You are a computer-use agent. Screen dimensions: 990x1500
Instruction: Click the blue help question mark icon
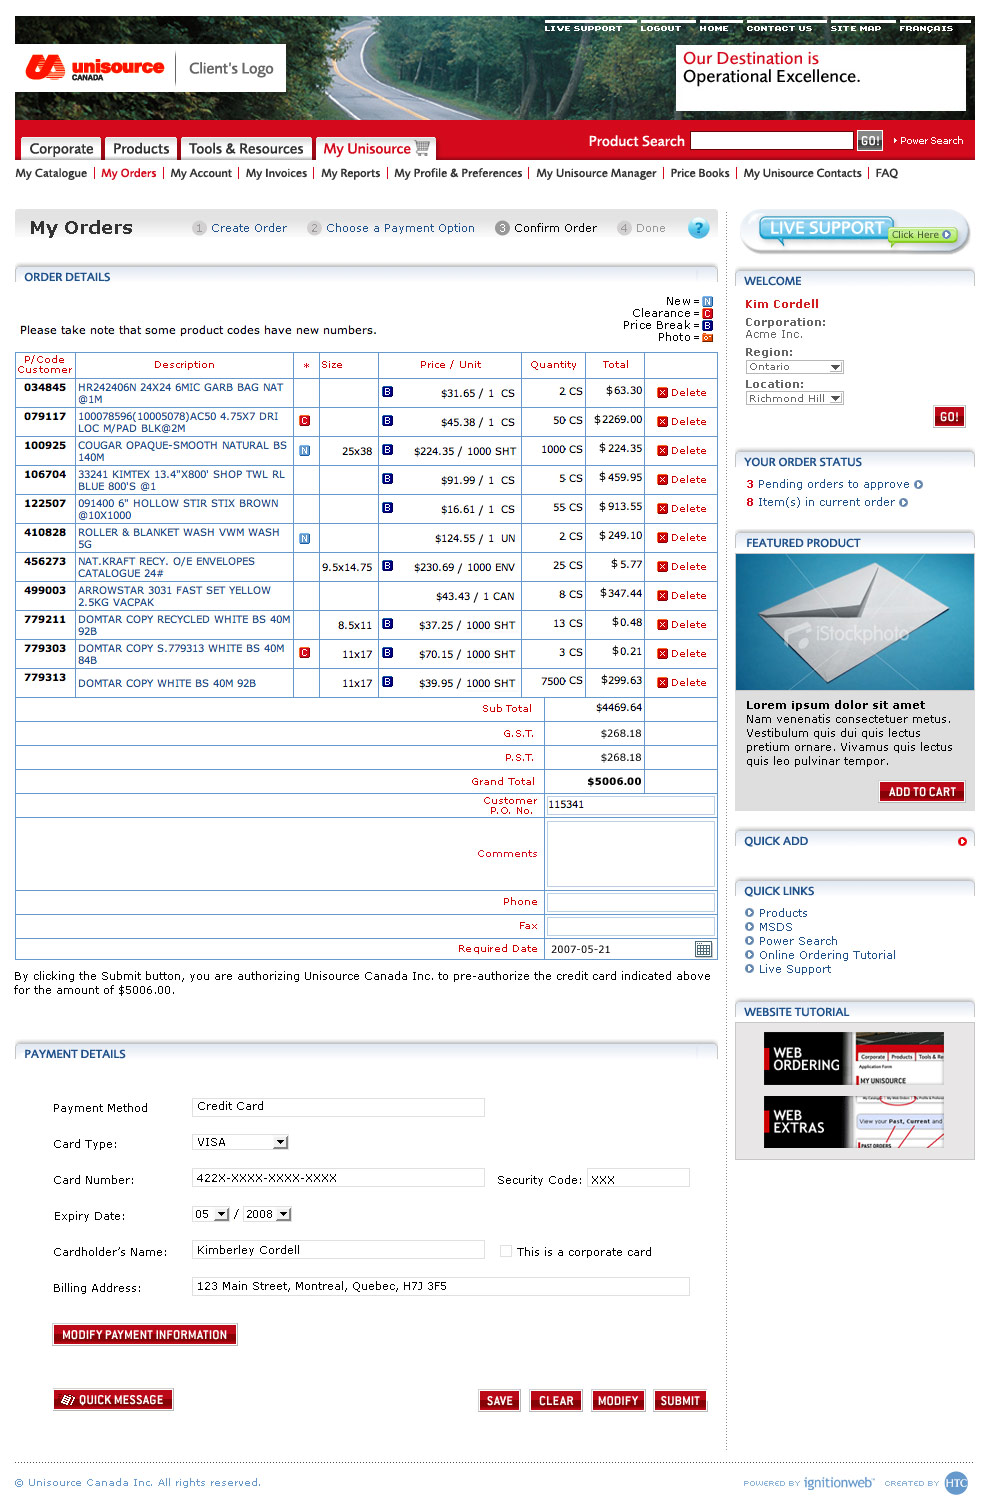(698, 228)
